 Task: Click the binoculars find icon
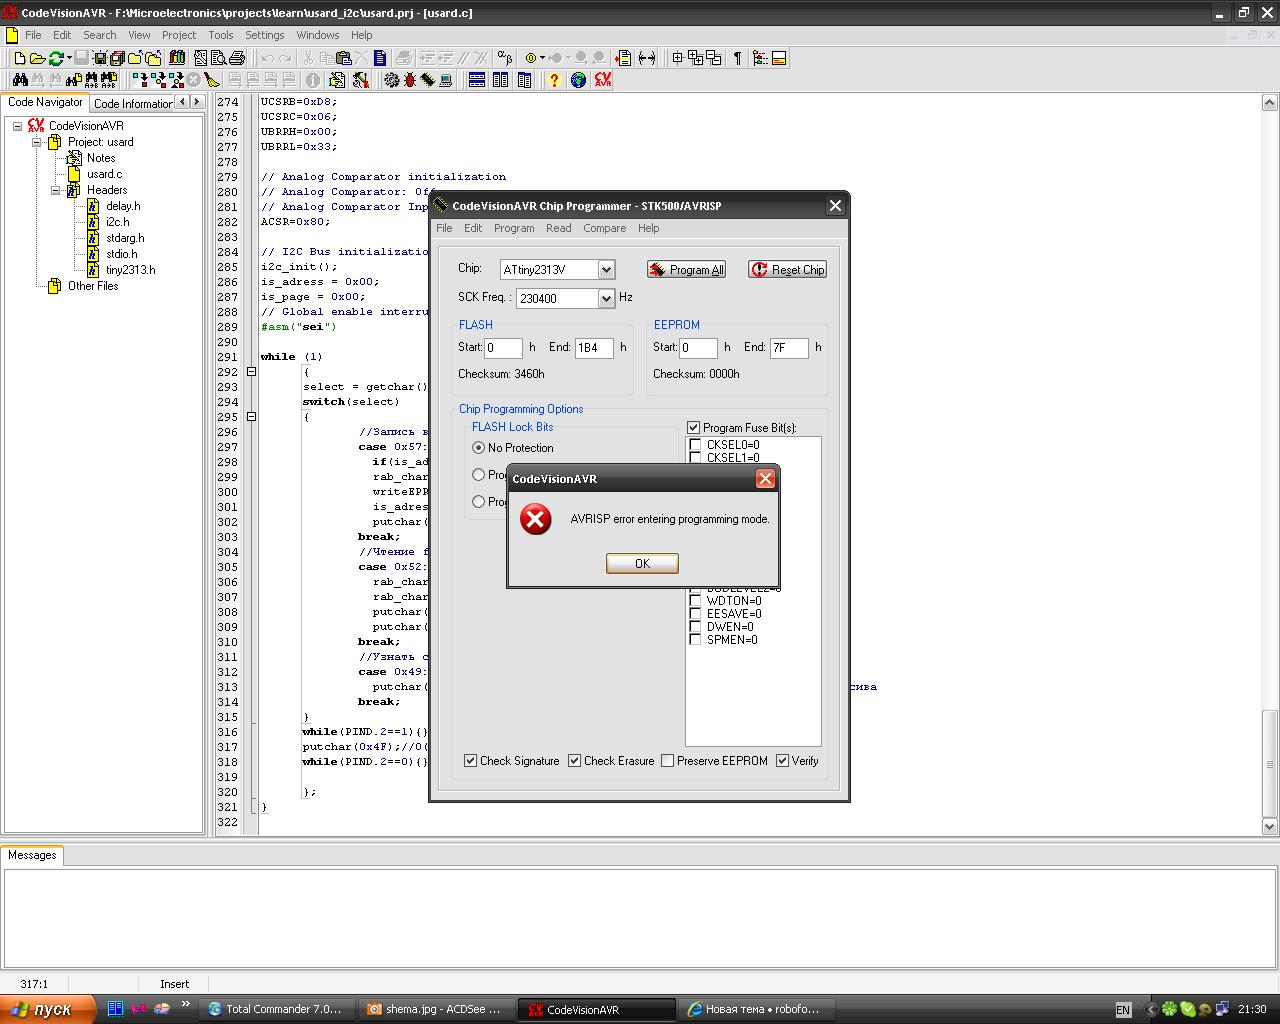(19, 80)
